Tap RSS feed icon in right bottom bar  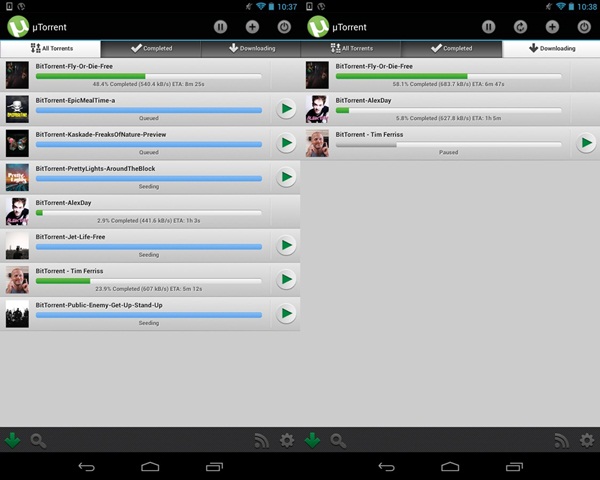point(561,441)
